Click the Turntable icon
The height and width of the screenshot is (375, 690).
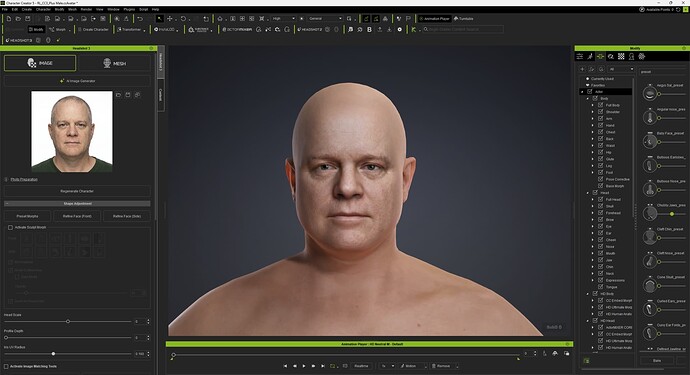[x=463, y=19]
